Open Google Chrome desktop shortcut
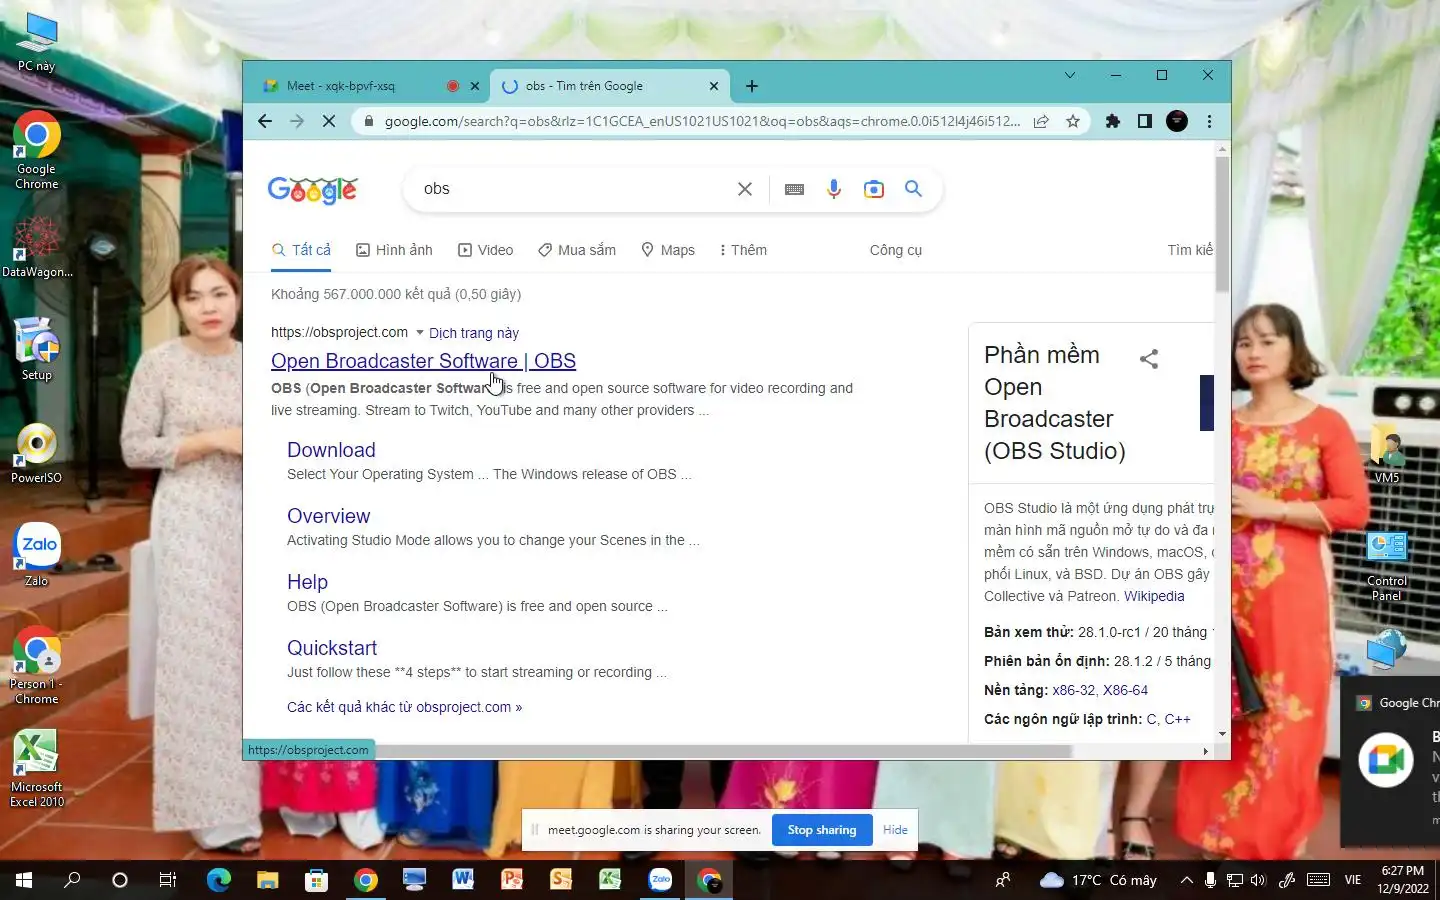 coord(37,150)
